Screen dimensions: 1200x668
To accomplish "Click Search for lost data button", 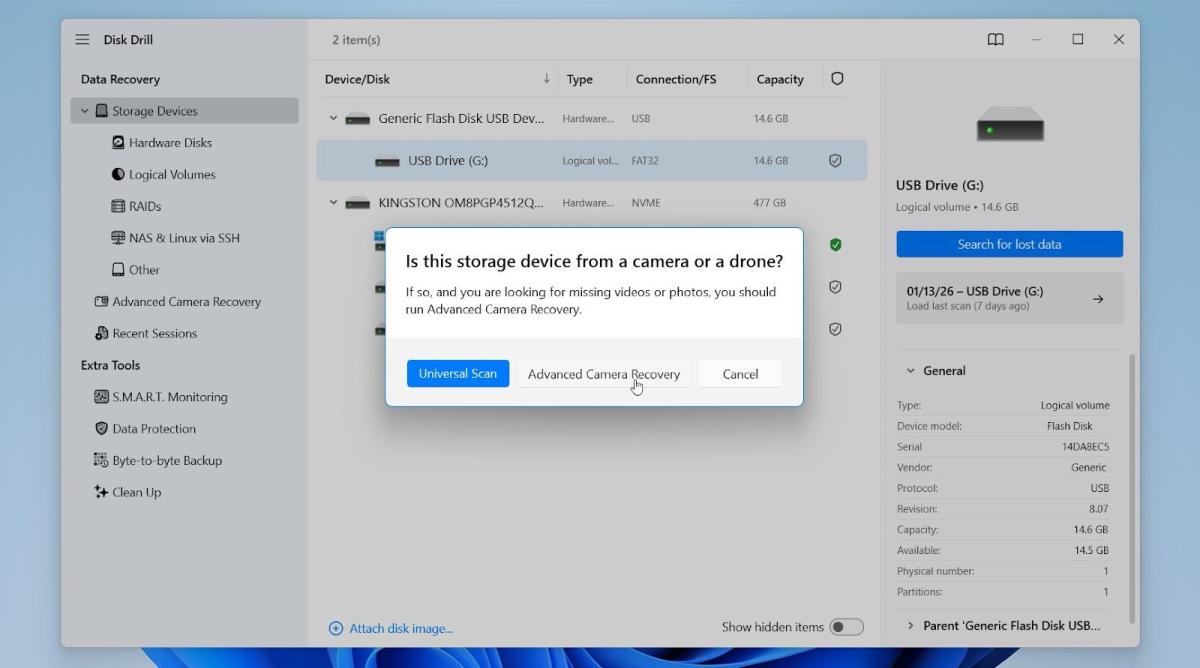I will tap(1008, 244).
